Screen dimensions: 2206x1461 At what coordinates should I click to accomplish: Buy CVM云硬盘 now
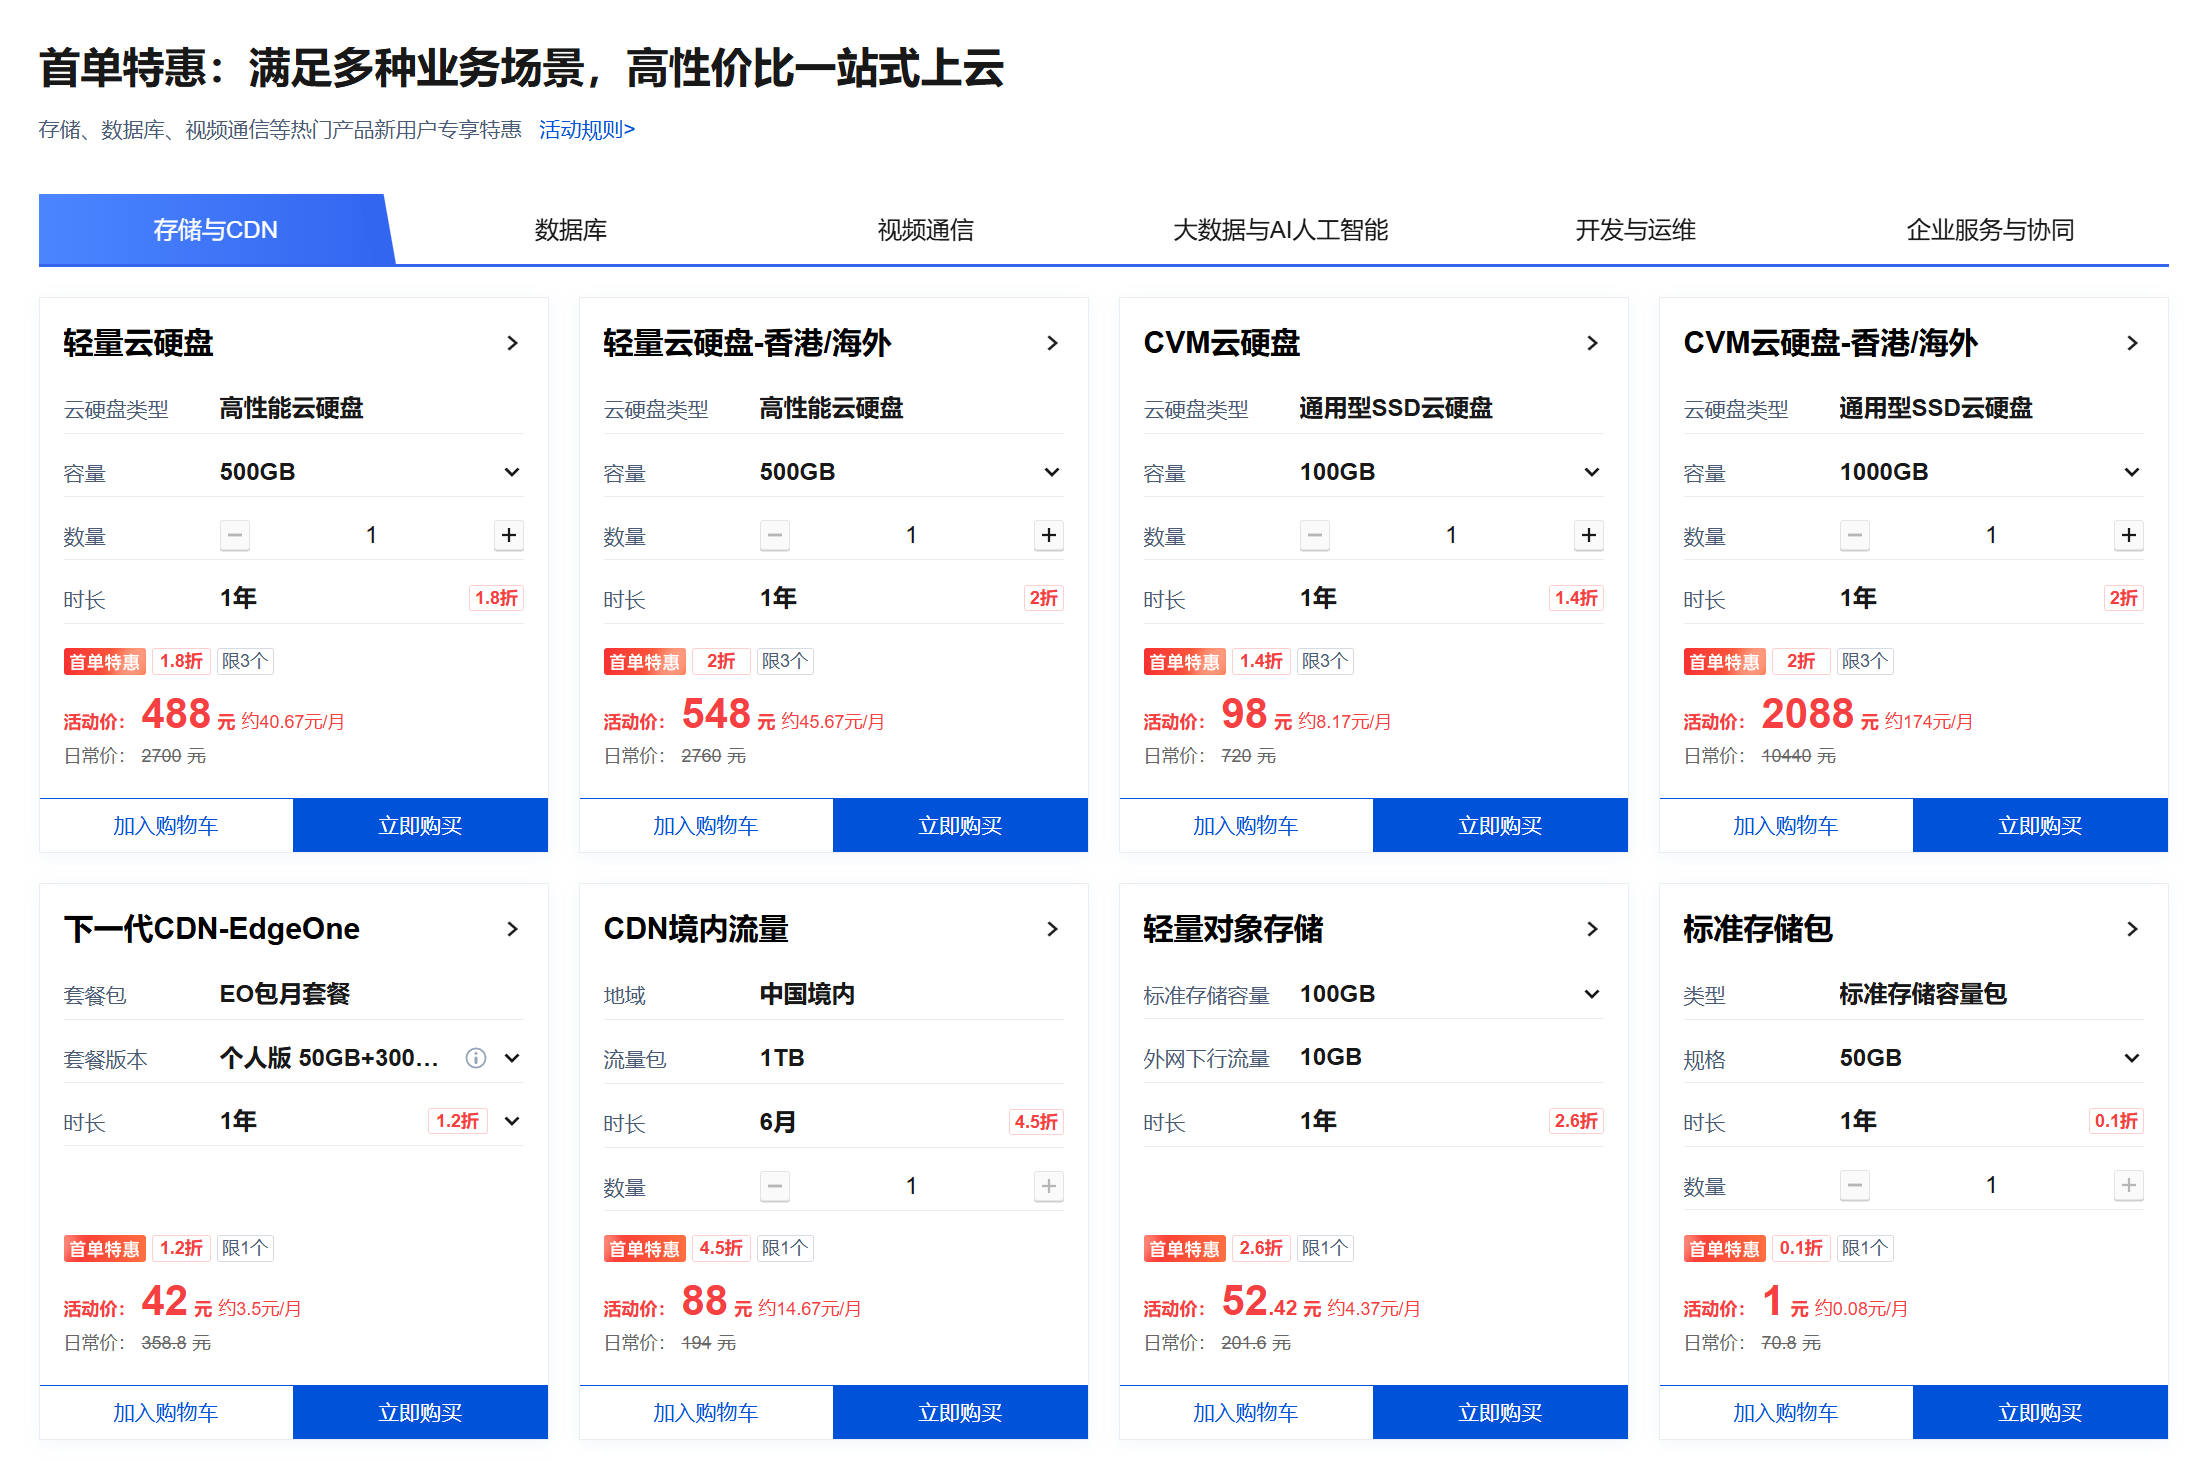(1500, 825)
